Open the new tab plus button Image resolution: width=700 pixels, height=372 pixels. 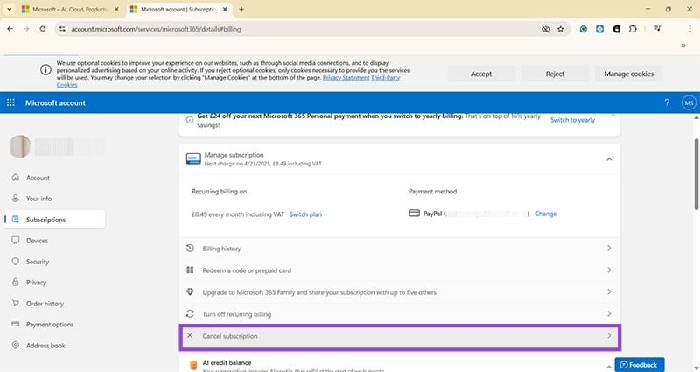pos(242,9)
